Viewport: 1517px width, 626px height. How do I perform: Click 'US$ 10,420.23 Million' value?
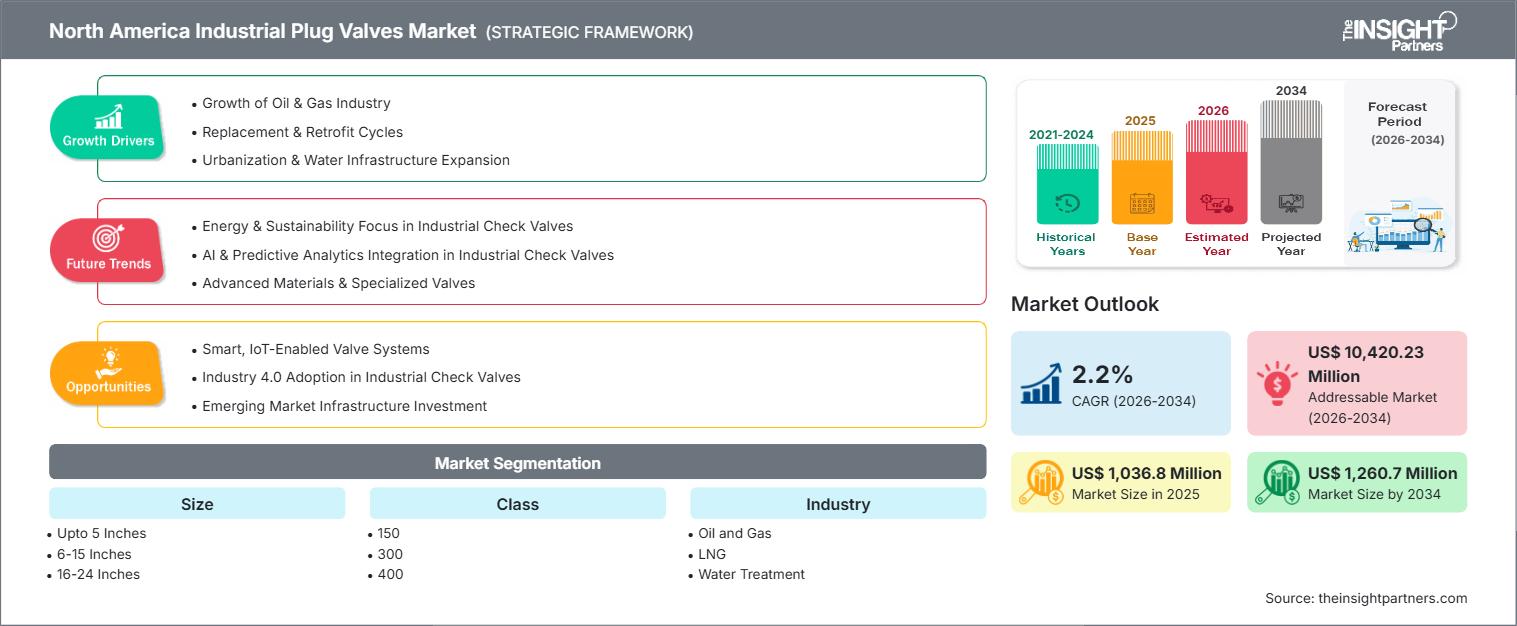tap(1366, 364)
